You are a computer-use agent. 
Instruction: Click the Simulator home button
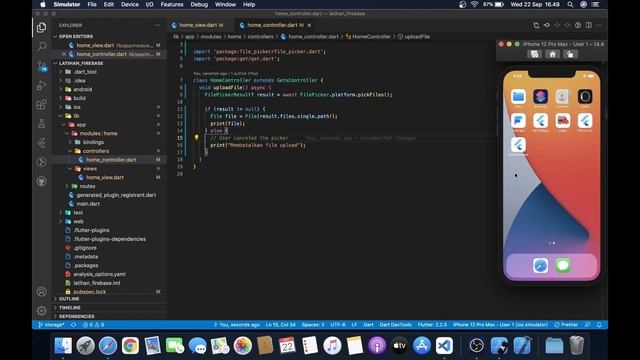pyautogui.click(x=552, y=54)
